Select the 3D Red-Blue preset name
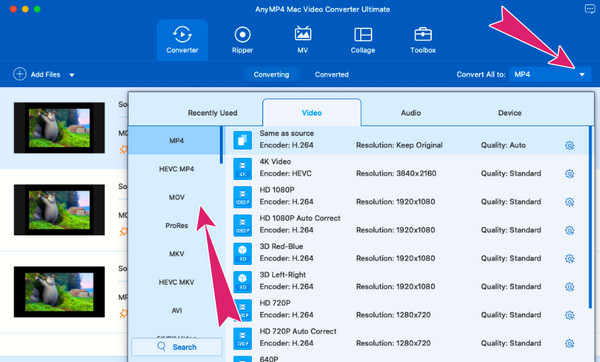 click(x=281, y=246)
